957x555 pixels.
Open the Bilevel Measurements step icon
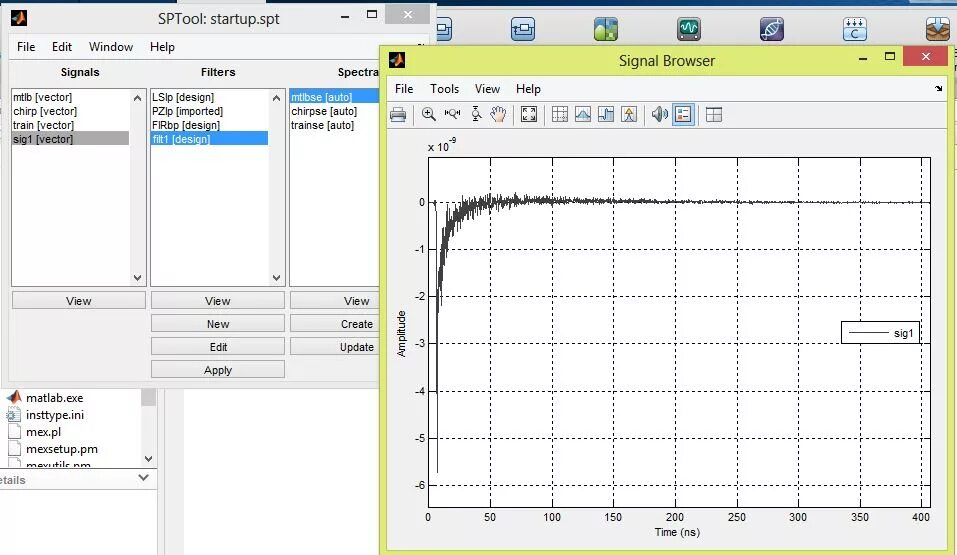[x=606, y=114]
